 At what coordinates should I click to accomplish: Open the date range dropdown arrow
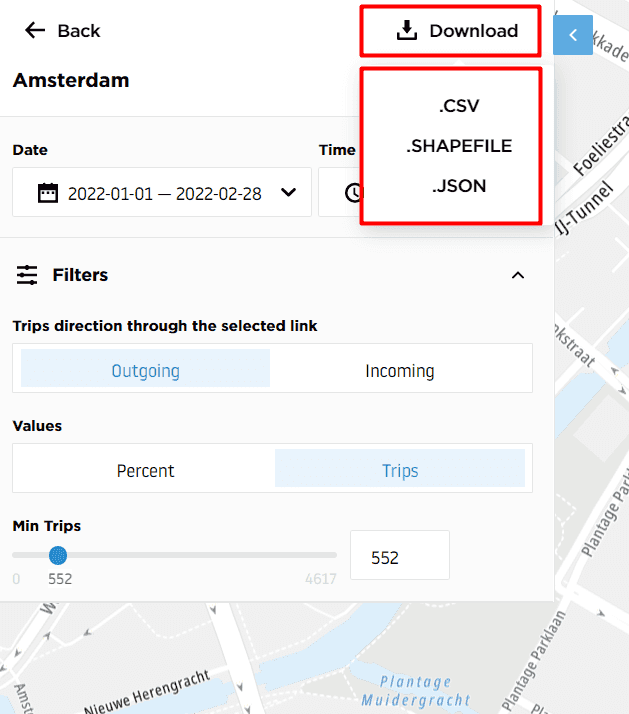(x=288, y=193)
